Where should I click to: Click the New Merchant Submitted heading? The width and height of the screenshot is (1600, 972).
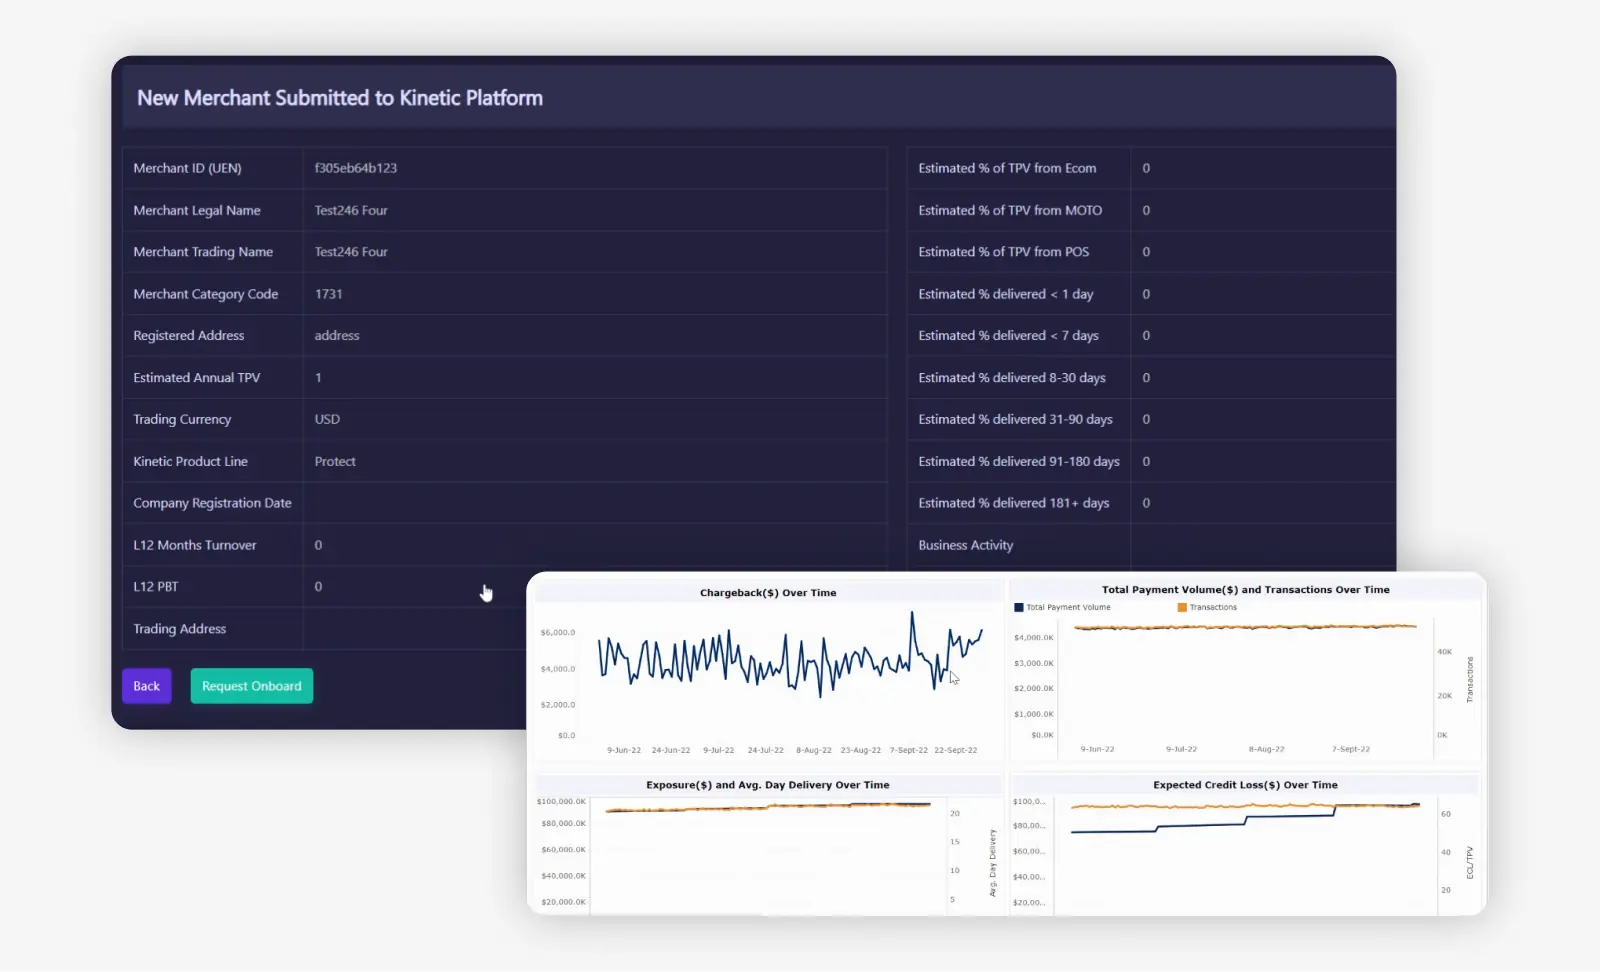(340, 98)
